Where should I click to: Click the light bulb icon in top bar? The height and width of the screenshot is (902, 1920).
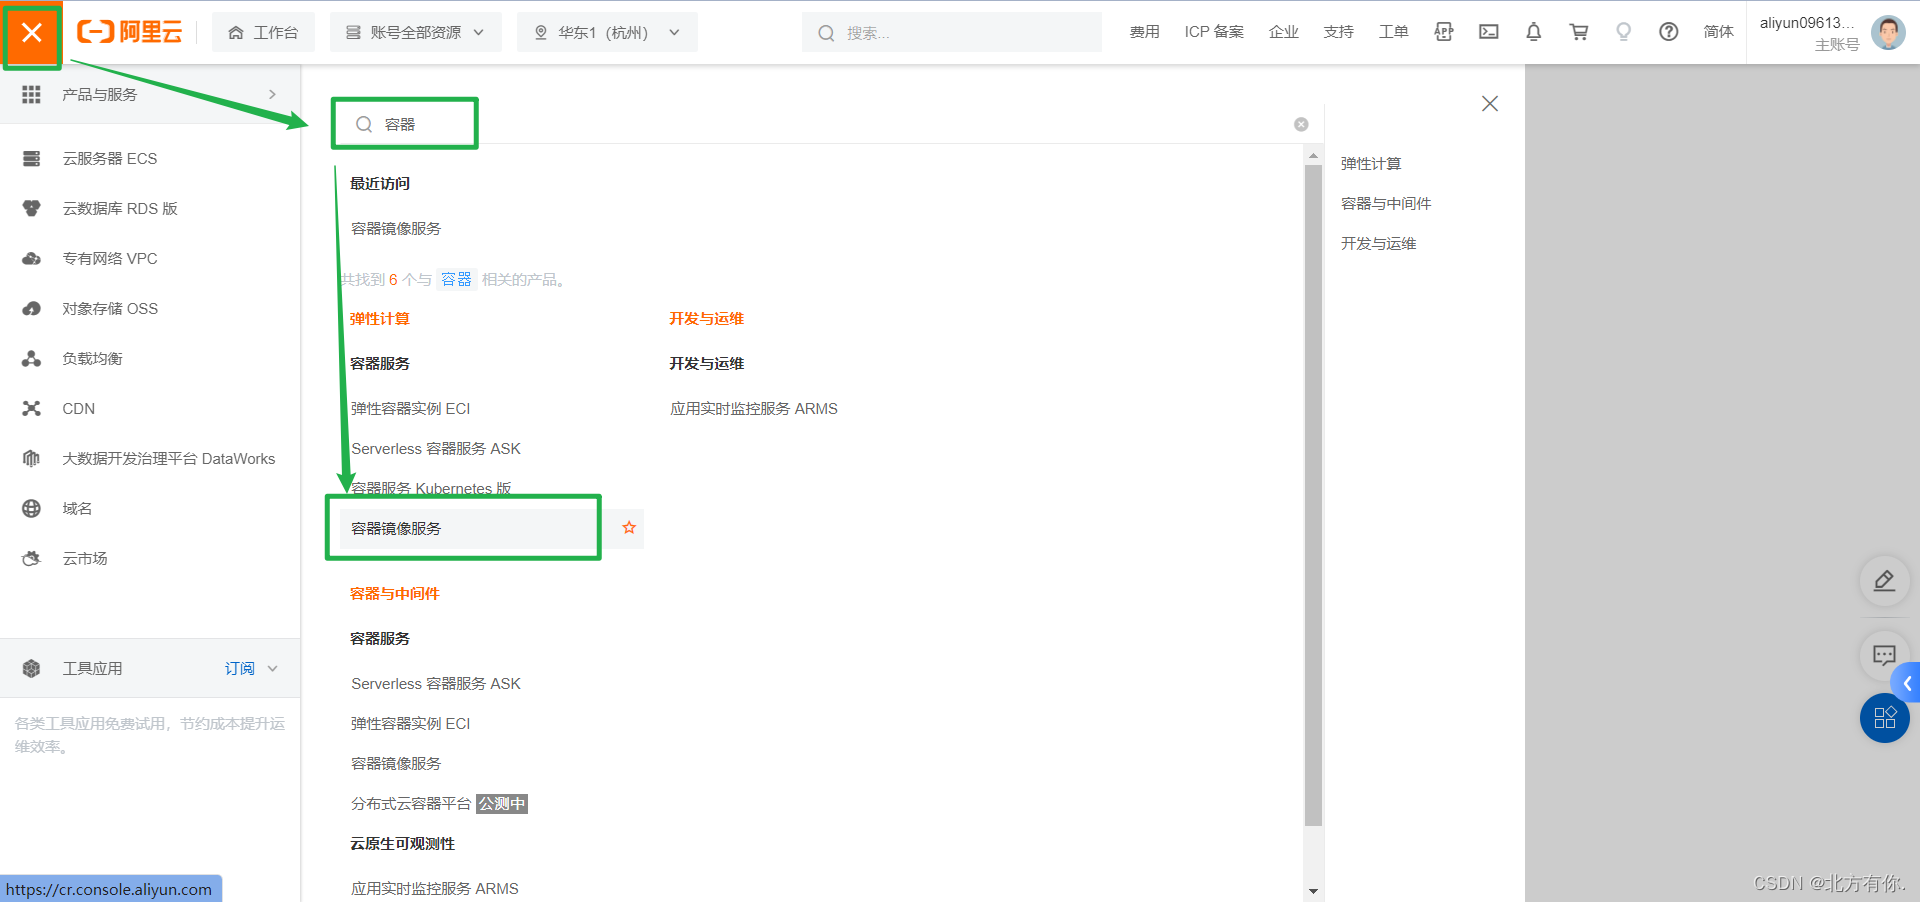point(1624,32)
